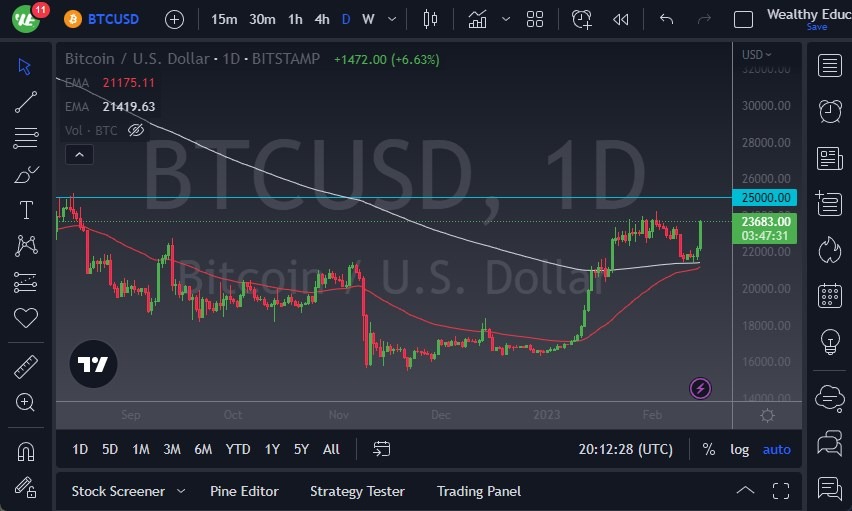This screenshot has height=511, width=852.
Task: Toggle log scale mode
Action: [739, 450]
